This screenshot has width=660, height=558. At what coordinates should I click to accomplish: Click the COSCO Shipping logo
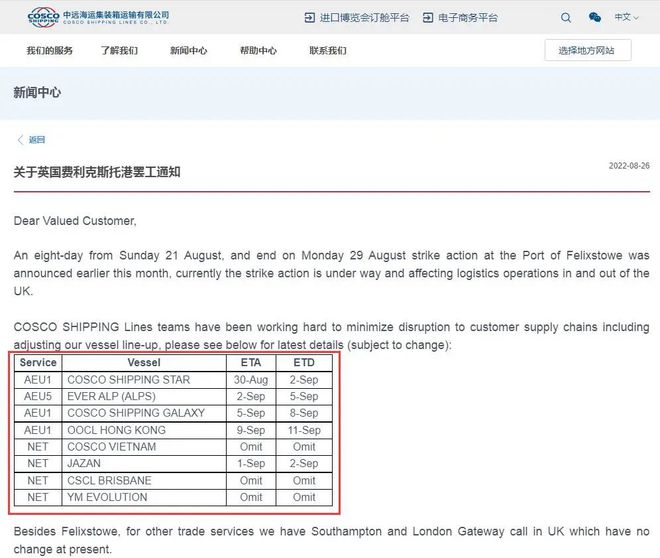pyautogui.click(x=98, y=17)
